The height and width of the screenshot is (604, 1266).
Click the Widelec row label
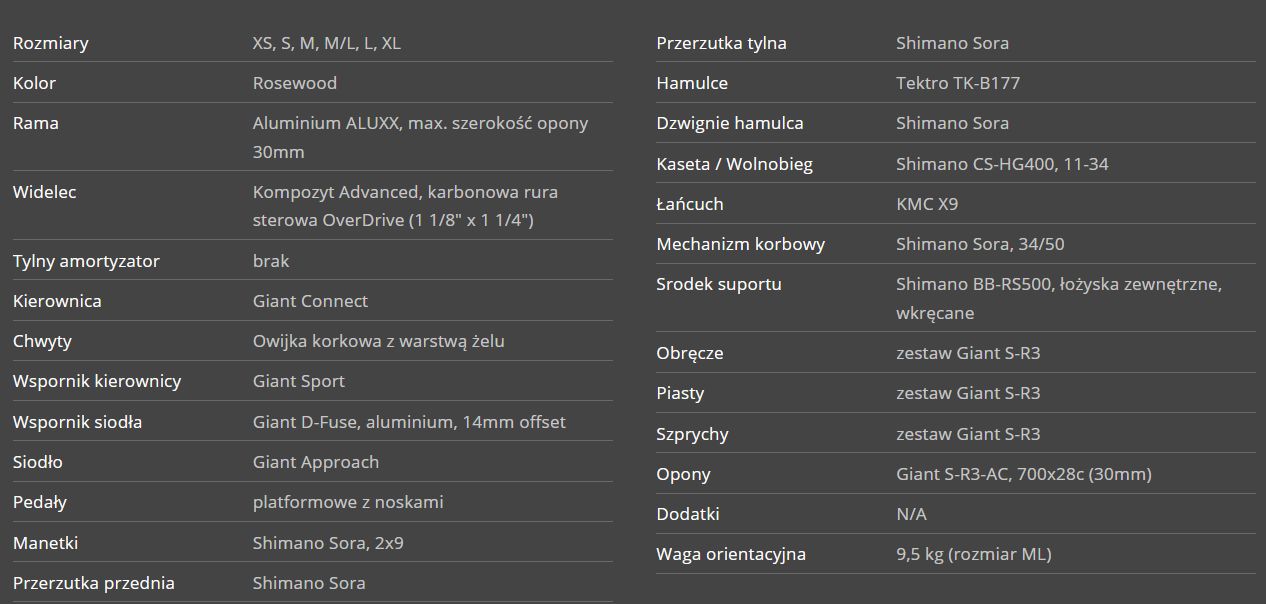tap(45, 192)
